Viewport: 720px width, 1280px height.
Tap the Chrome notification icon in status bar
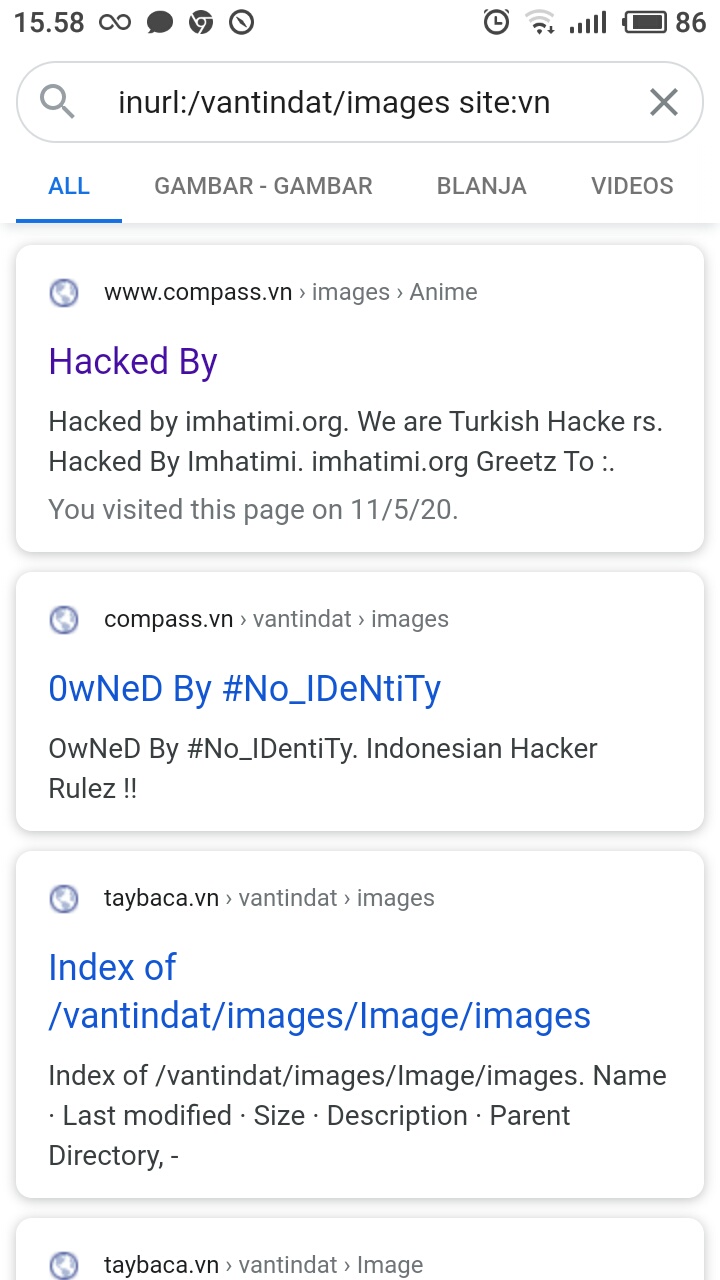point(201,22)
